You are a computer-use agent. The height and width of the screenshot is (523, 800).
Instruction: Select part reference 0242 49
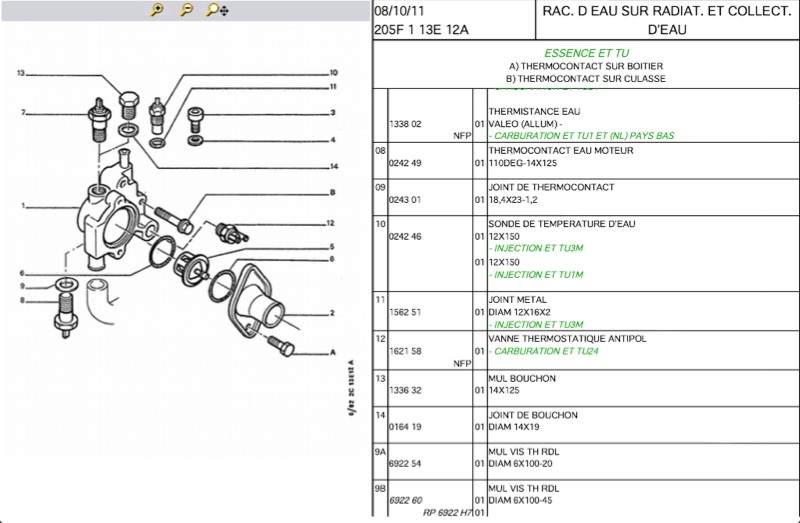click(405, 163)
